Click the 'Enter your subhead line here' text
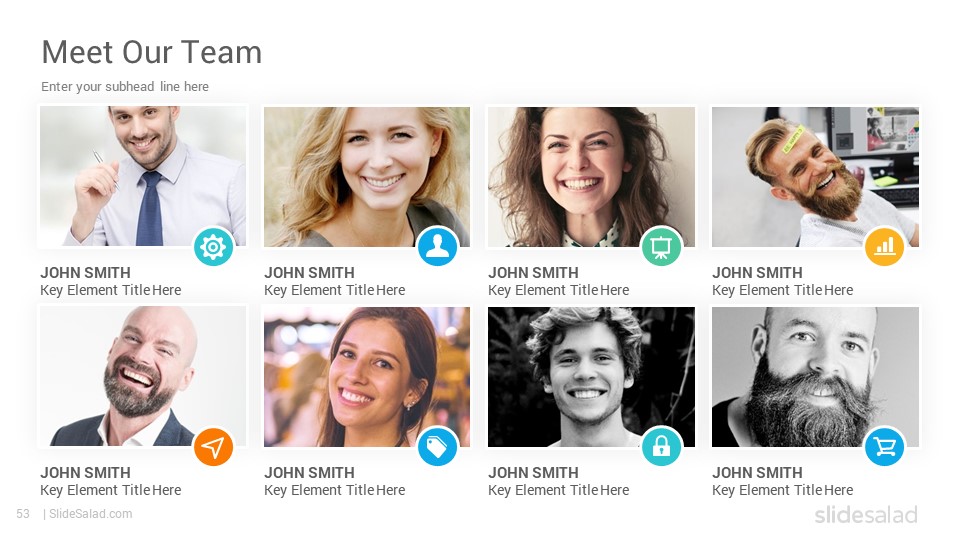The height and width of the screenshot is (540, 960). tap(125, 86)
